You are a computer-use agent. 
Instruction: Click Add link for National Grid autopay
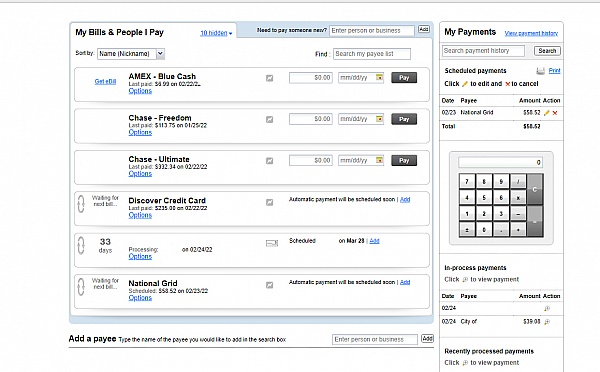click(x=405, y=282)
